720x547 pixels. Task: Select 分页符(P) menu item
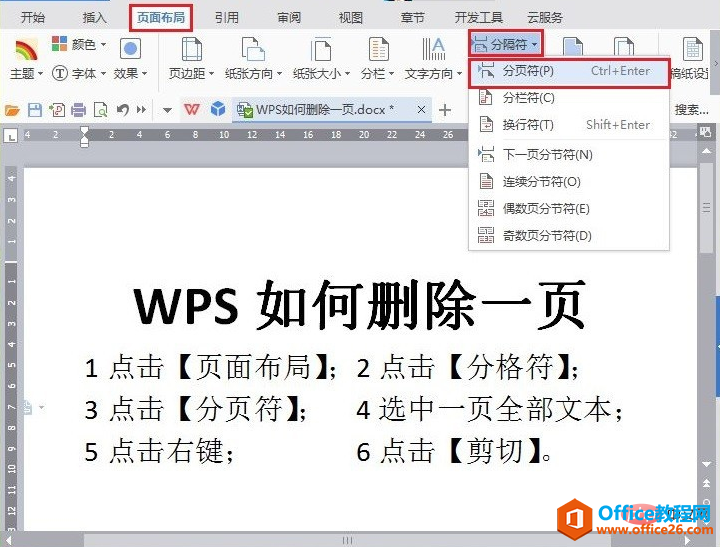[x=569, y=71]
